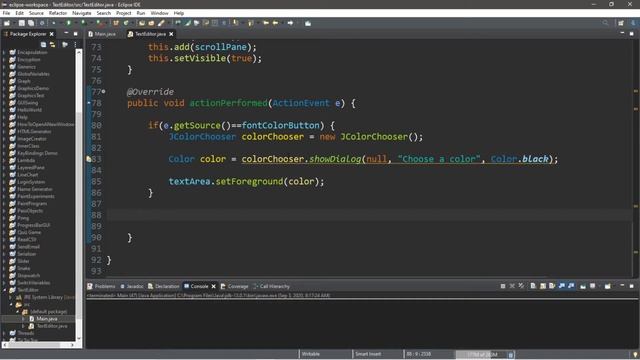640x360 pixels.
Task: Switch to the Javadoc tab
Action: pyautogui.click(x=132, y=287)
